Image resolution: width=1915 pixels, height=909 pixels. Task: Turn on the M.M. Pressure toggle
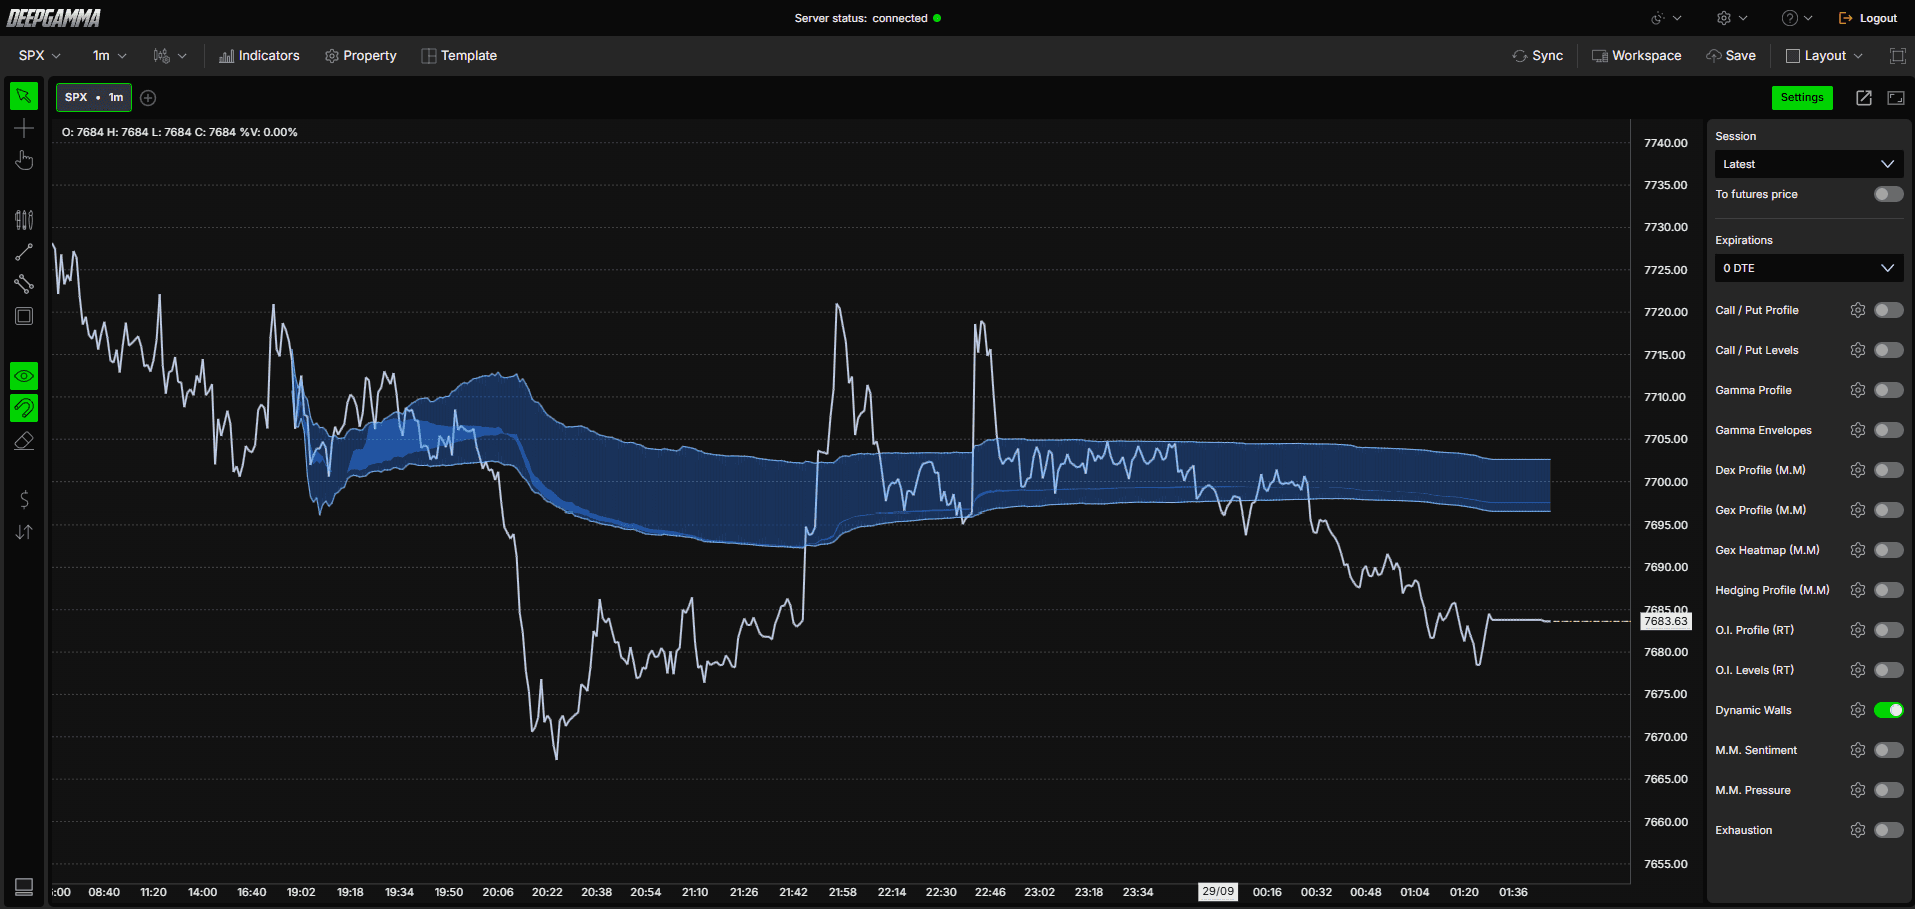(x=1889, y=790)
